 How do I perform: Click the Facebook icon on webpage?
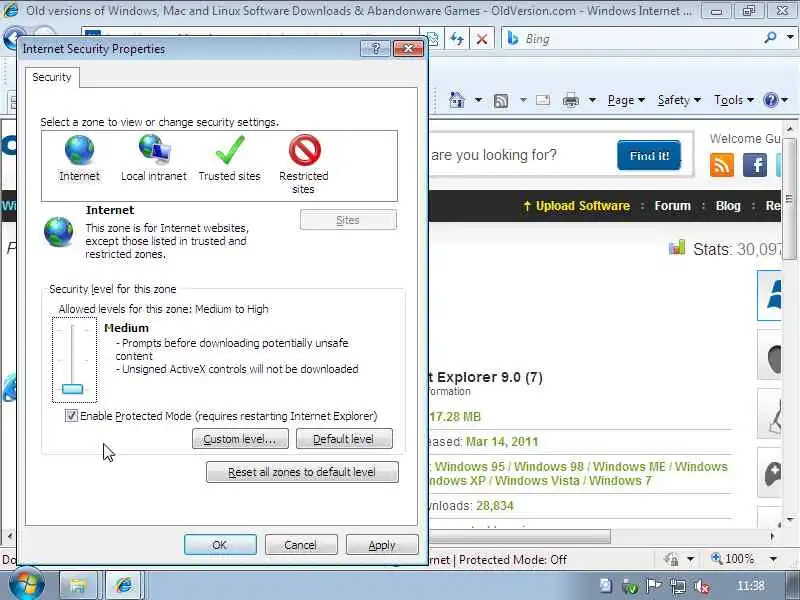(x=755, y=165)
